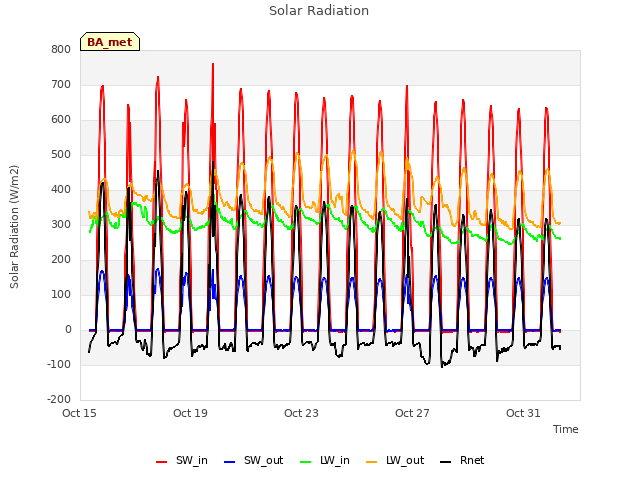Click the red SW_in legend color marker

[x=162, y=462]
